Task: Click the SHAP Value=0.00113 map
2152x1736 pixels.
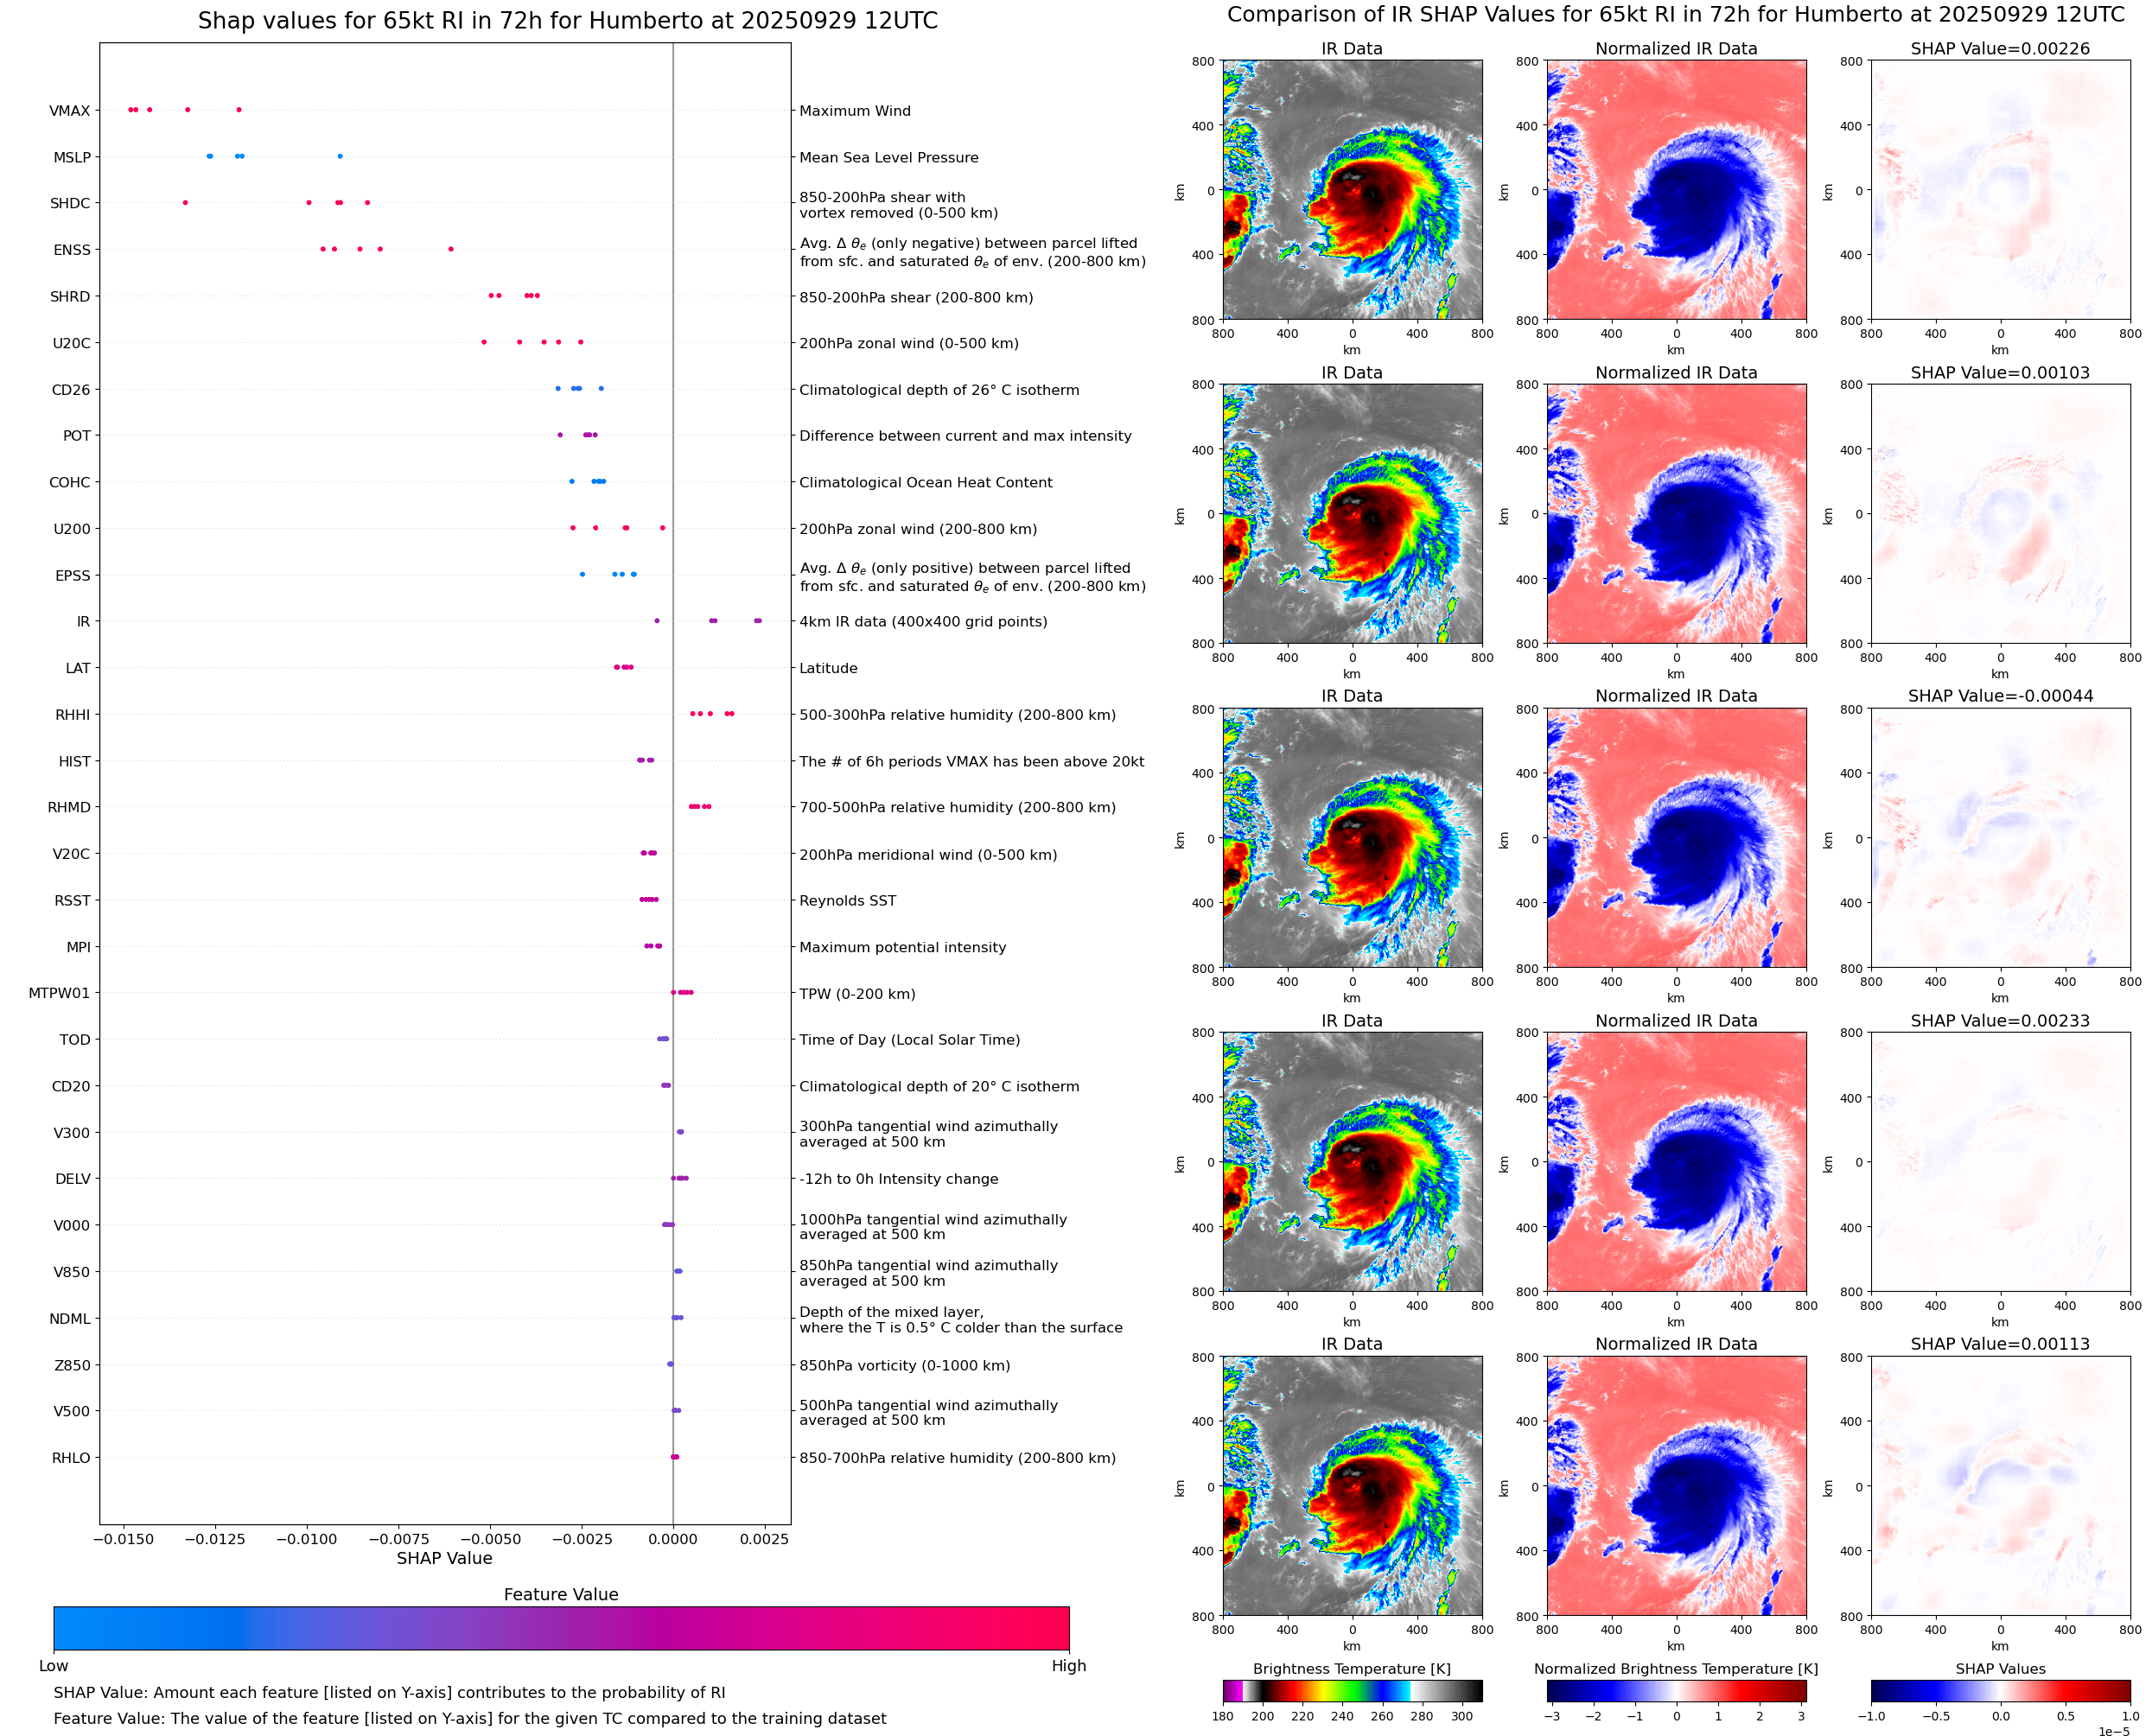Action: 2000,1486
